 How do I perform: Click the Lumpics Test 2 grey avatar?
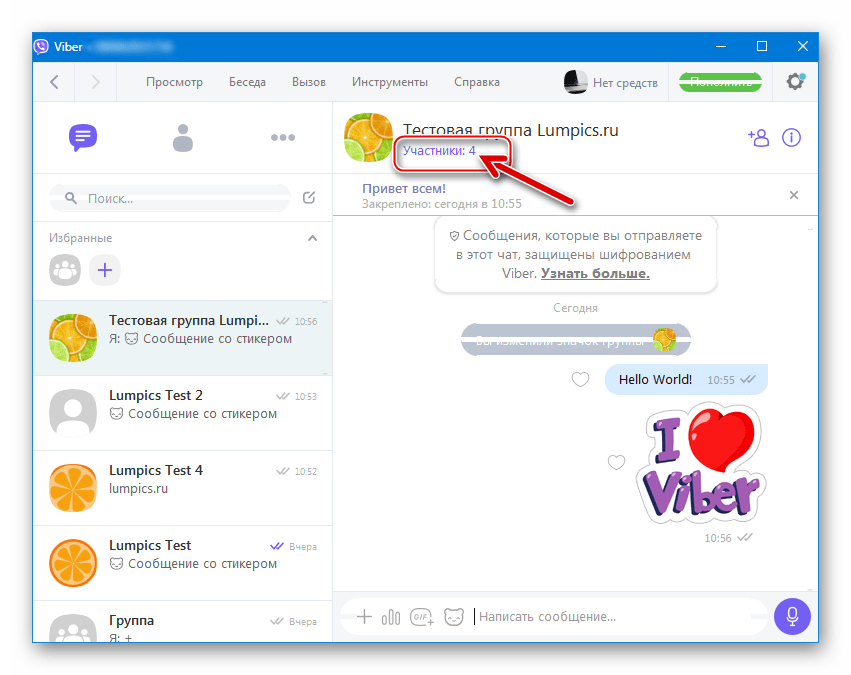click(73, 413)
